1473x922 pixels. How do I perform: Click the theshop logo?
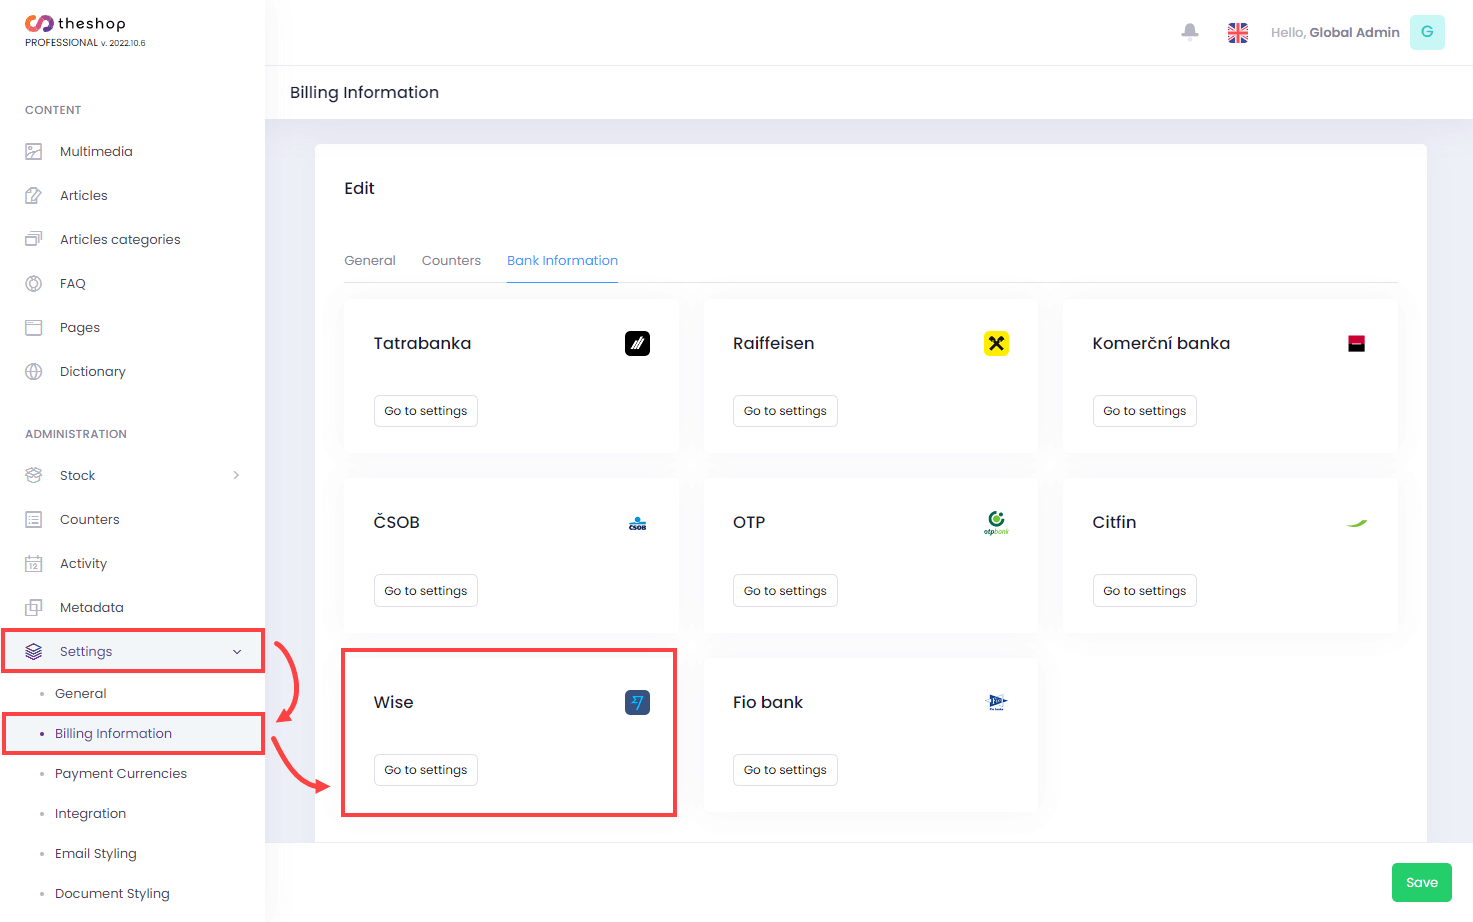point(76,24)
